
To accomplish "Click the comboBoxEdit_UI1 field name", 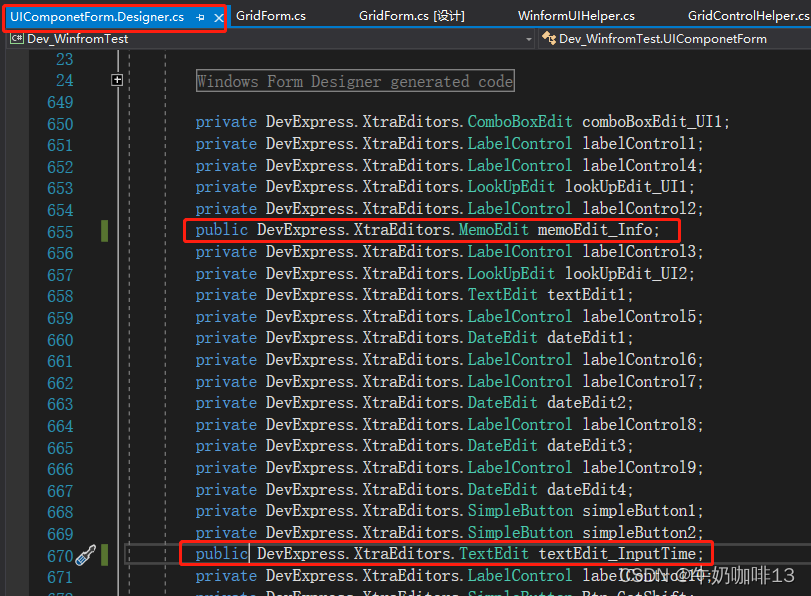I will pos(651,122).
